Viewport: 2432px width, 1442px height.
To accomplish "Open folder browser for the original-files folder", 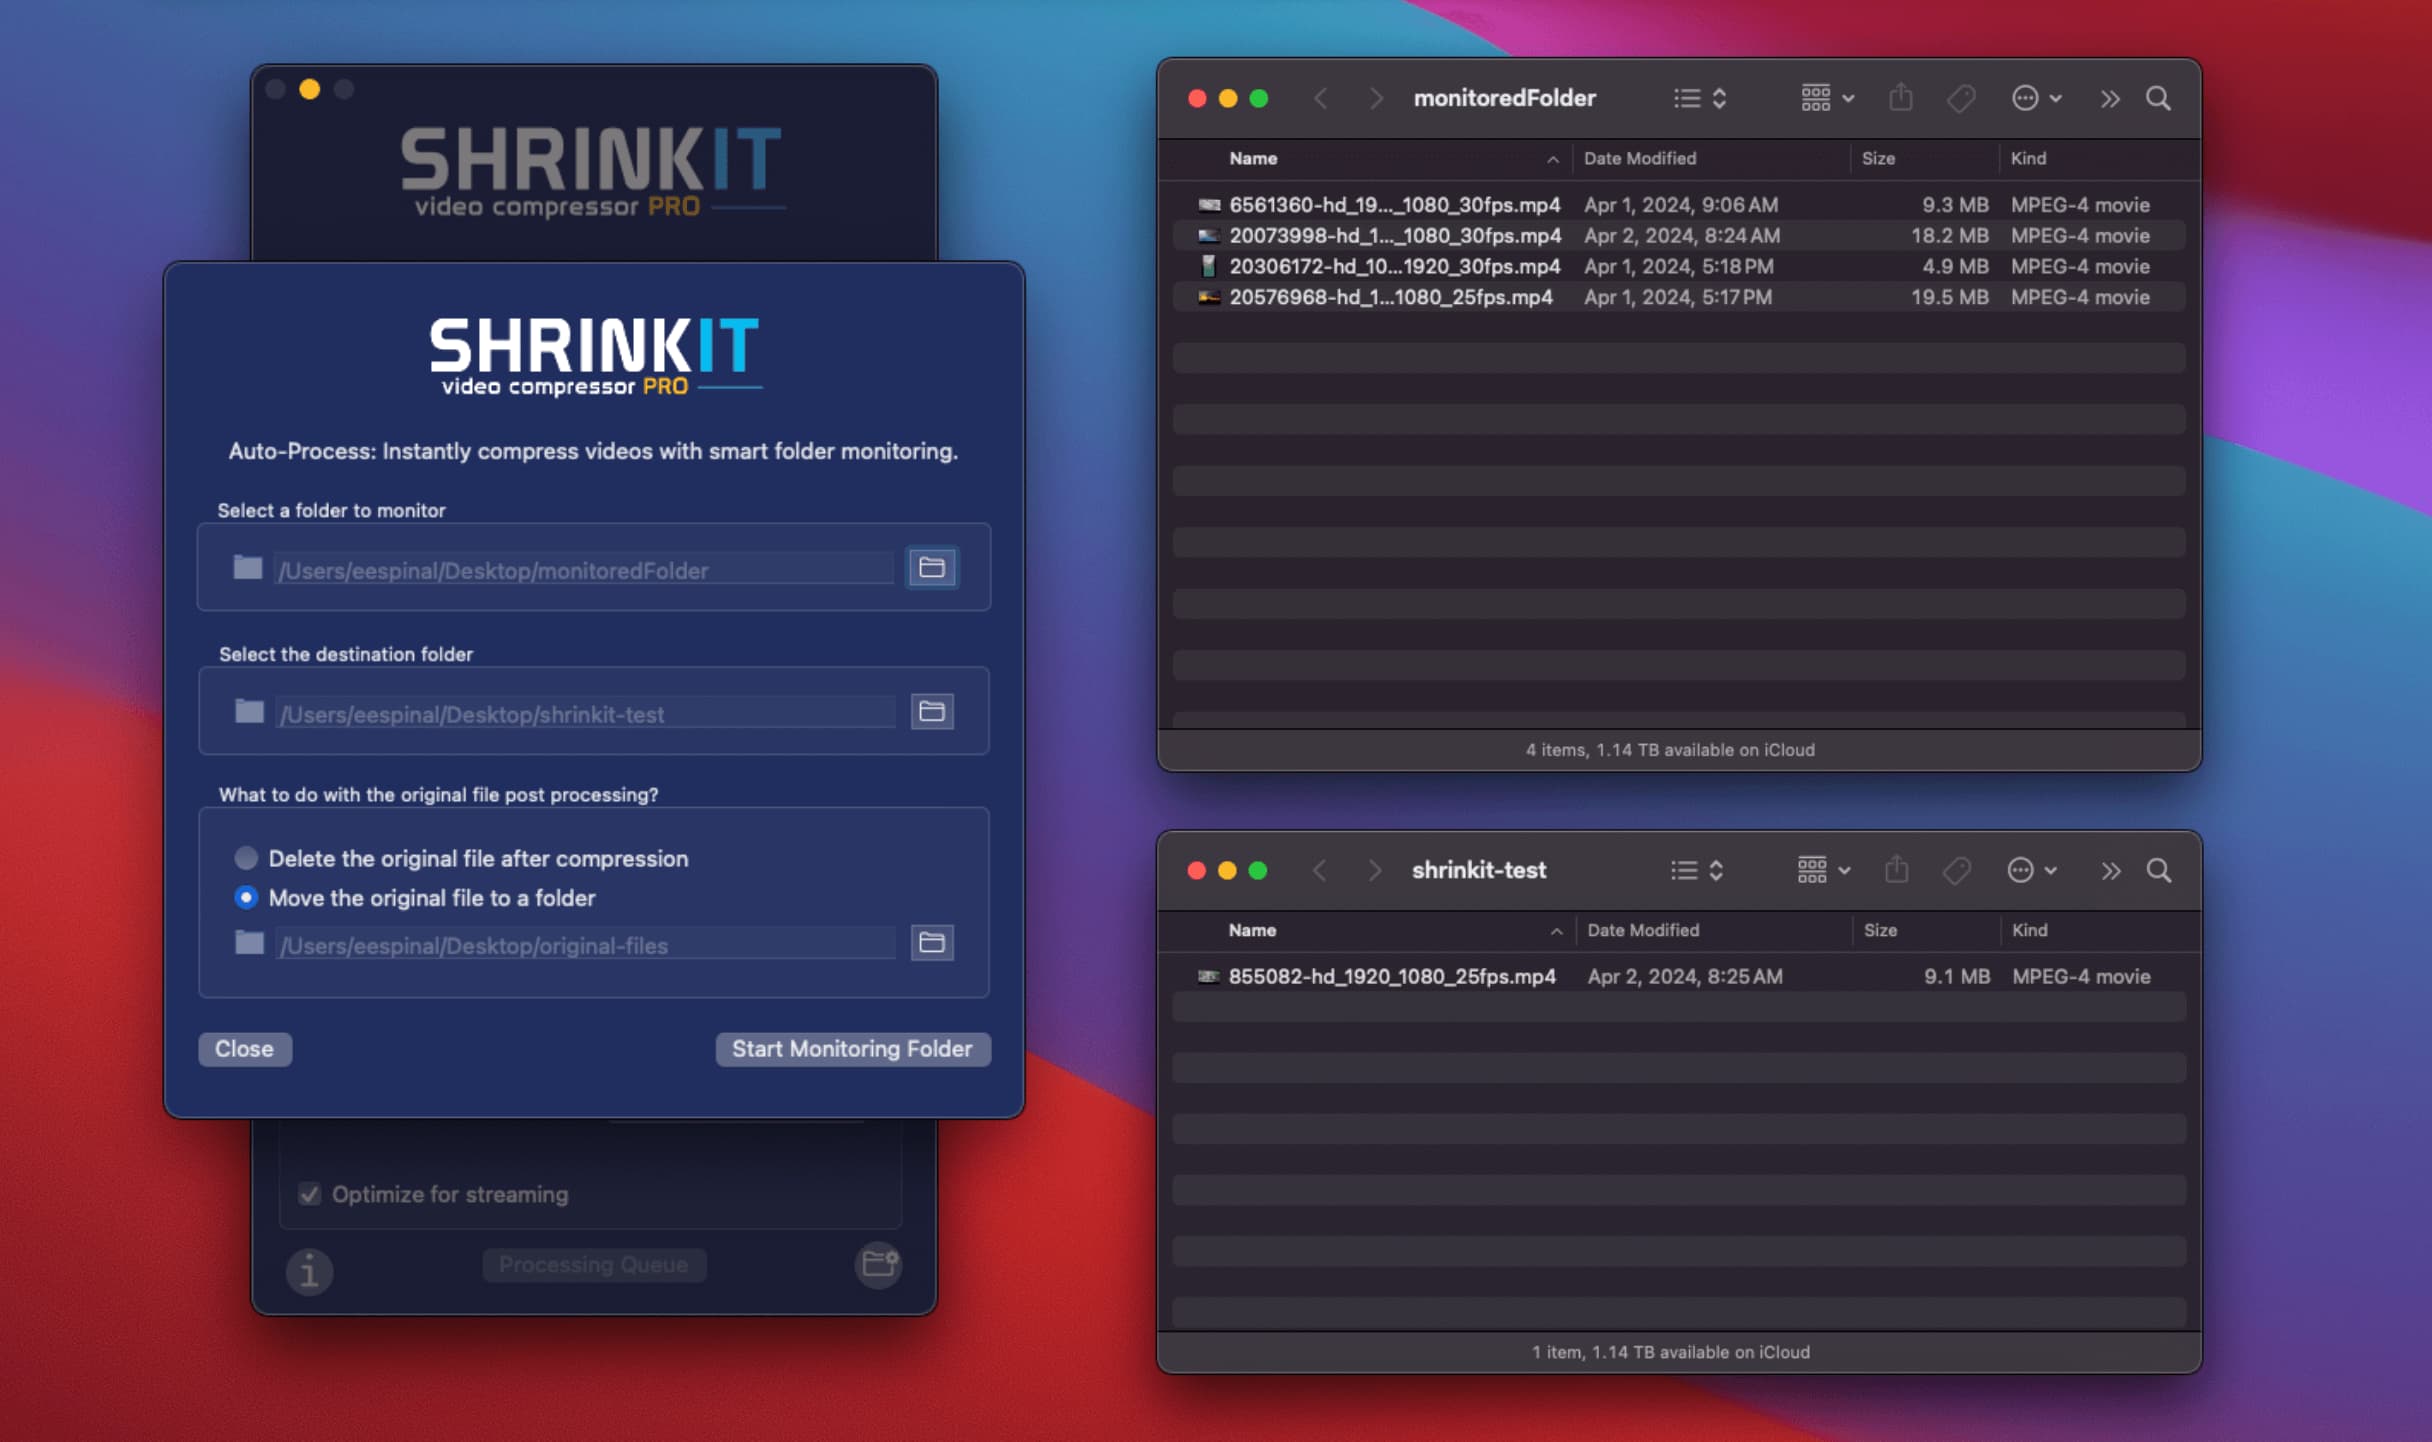I will pos(931,943).
